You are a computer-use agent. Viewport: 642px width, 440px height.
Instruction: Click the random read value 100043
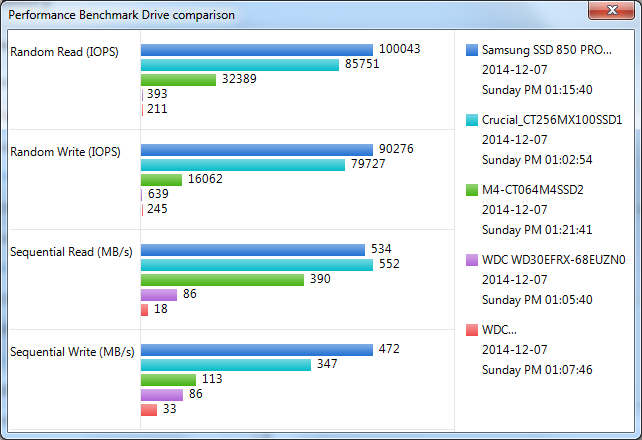point(400,49)
